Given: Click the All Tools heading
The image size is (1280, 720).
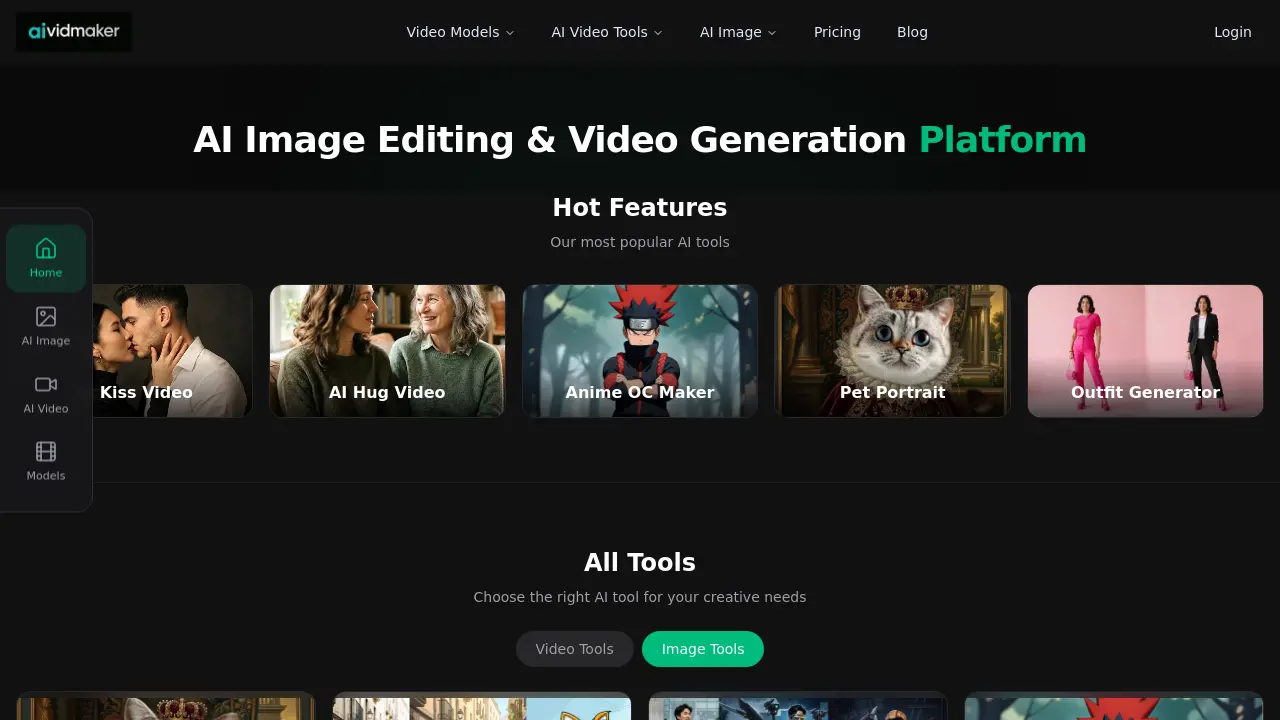Looking at the screenshot, I should [640, 562].
